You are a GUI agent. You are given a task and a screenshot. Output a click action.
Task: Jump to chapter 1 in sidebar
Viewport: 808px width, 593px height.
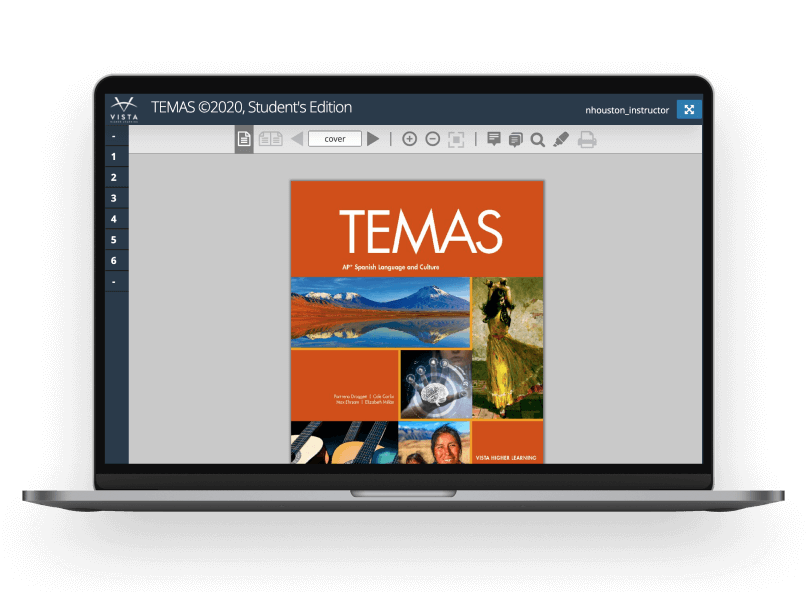[114, 157]
